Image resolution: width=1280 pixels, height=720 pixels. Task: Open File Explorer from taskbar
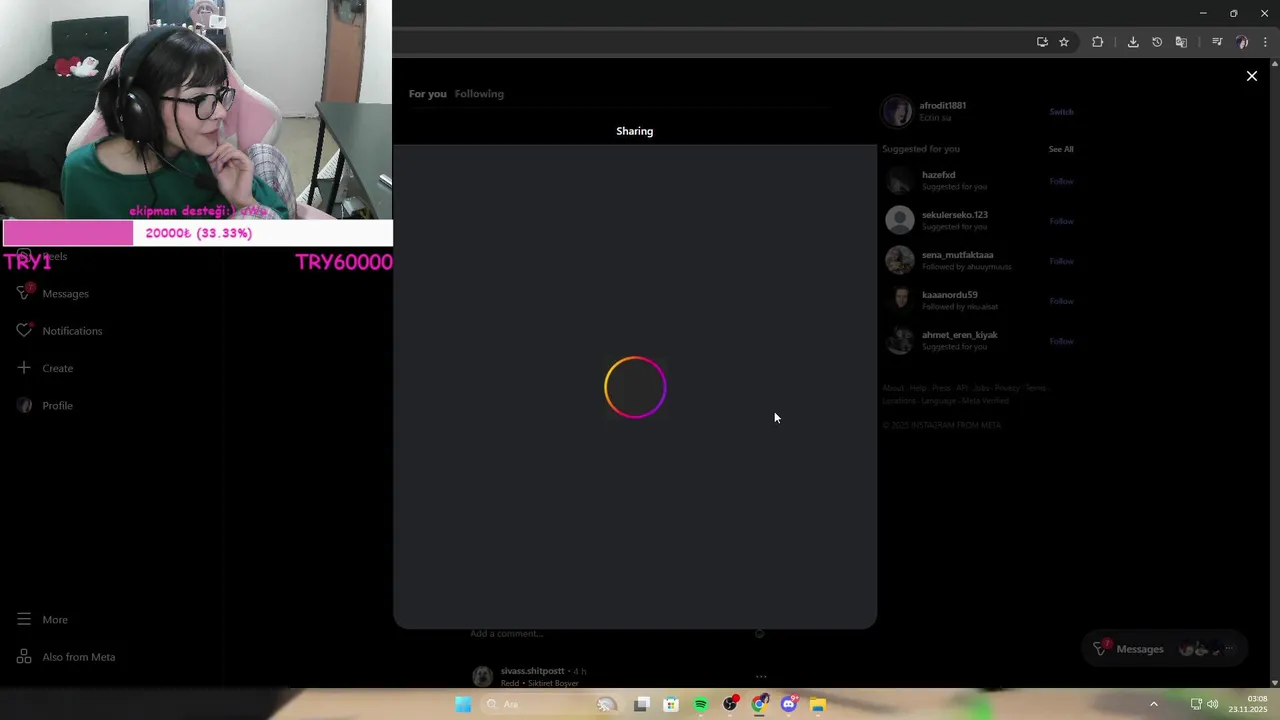tap(817, 704)
